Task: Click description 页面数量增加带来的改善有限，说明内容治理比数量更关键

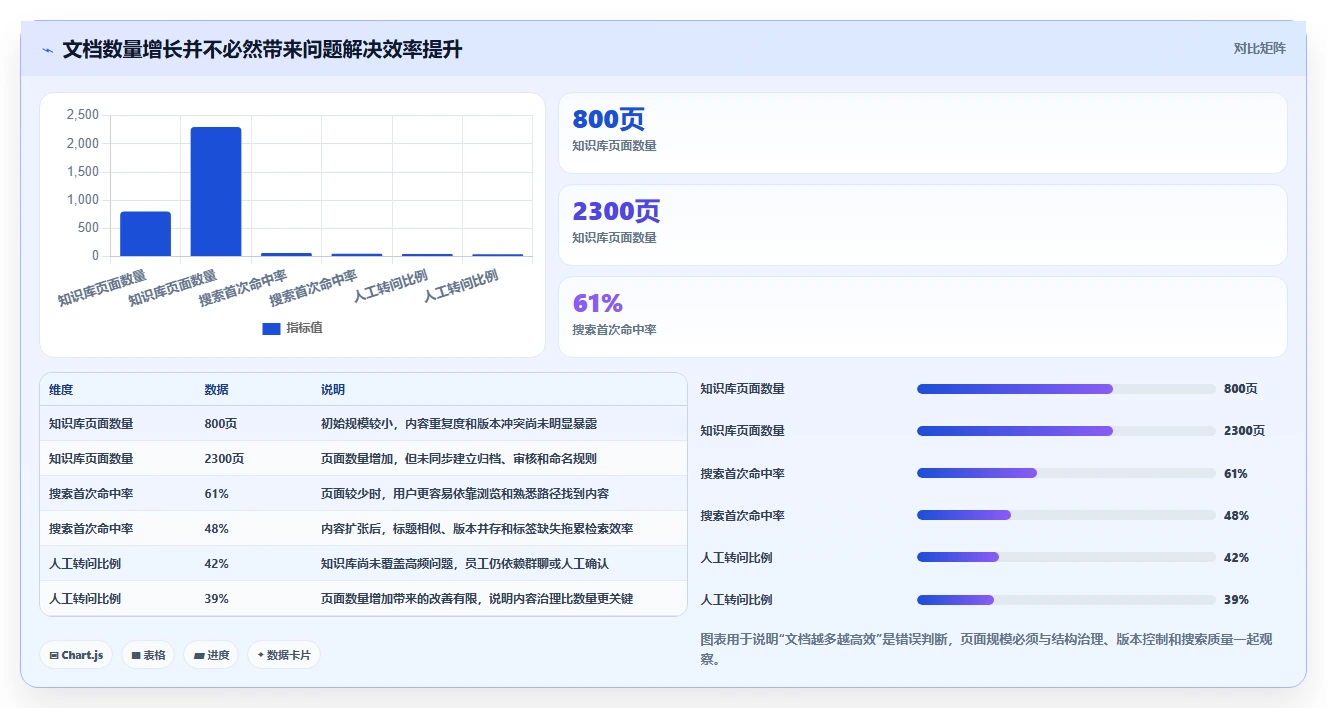Action: pyautogui.click(x=477, y=599)
